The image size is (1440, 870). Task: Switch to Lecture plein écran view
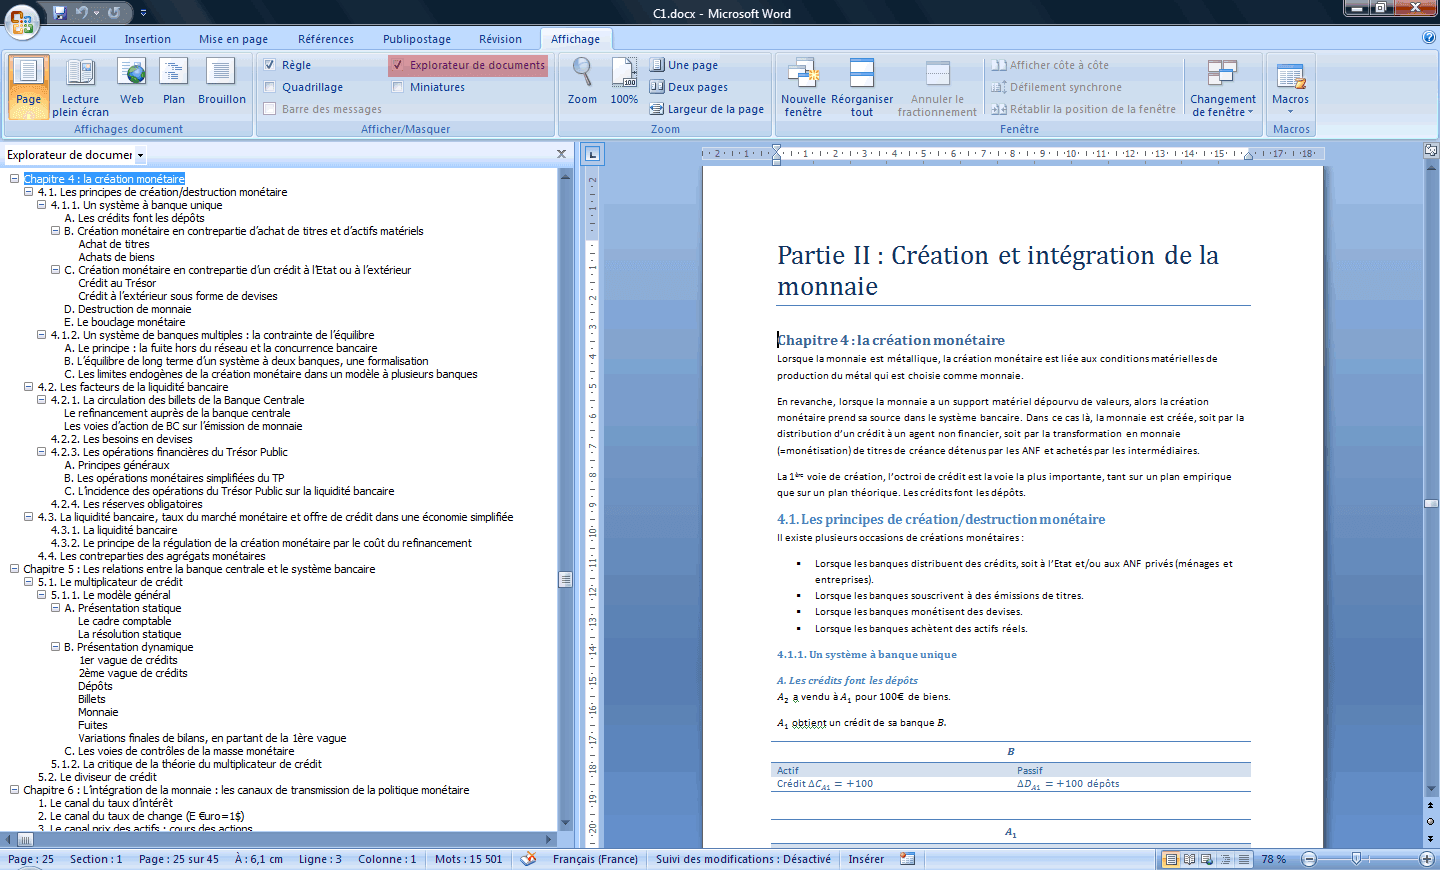80,87
